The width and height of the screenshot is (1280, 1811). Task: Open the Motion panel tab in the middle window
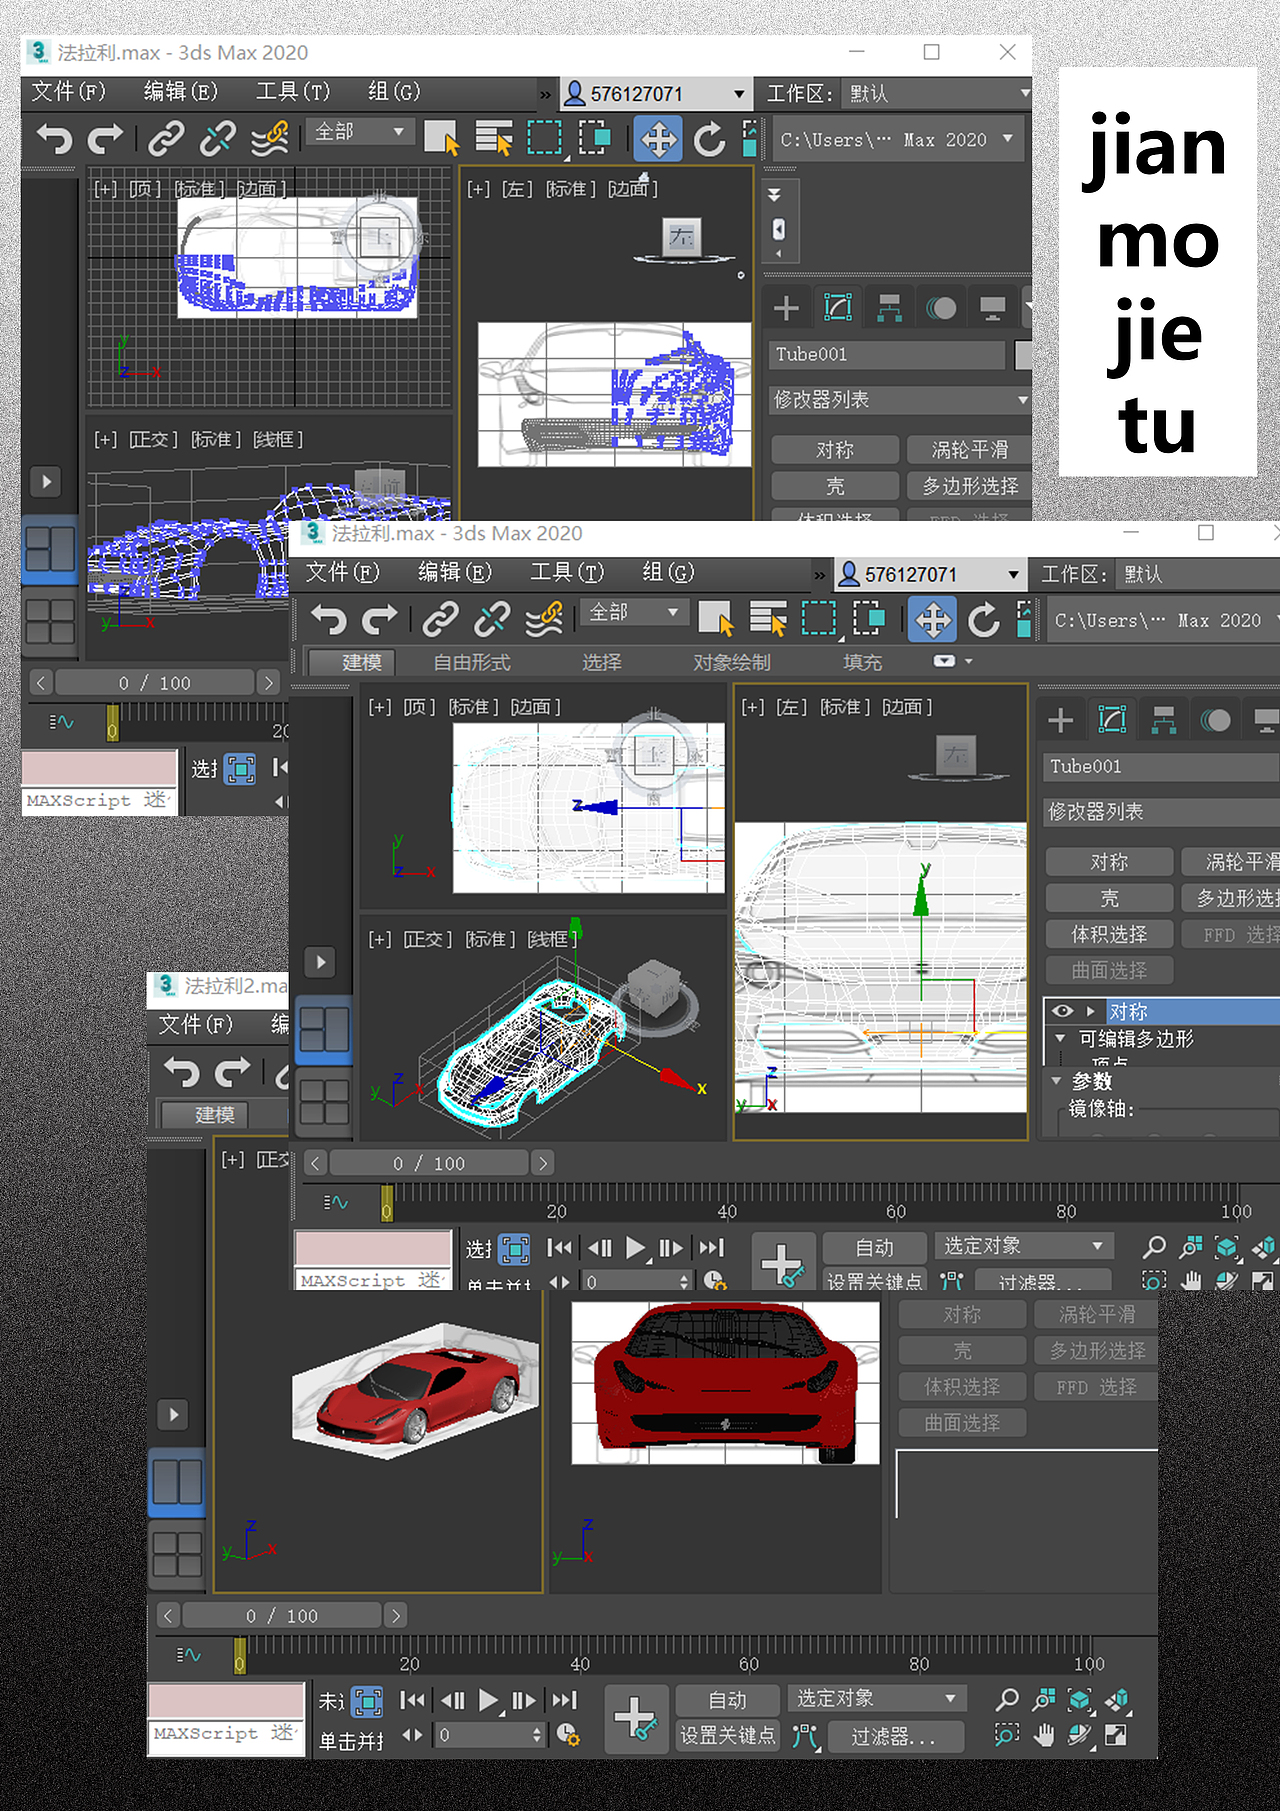[x=1216, y=720]
